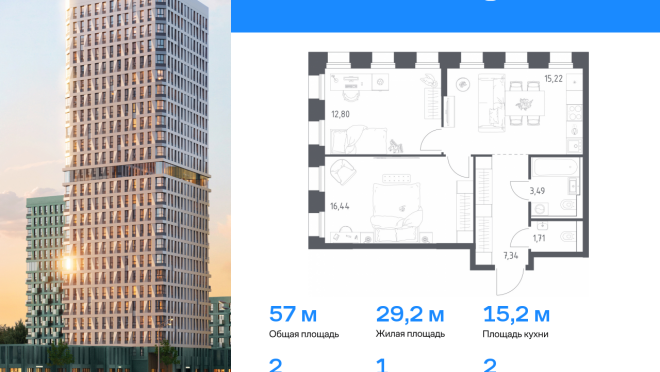Click the Жилая площадь caption
The width and height of the screenshot is (660, 372).
(x=410, y=334)
